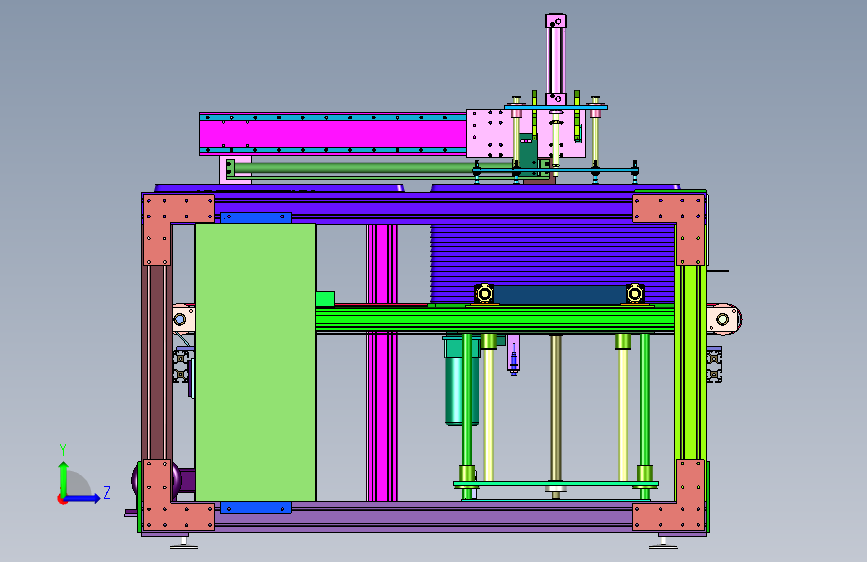Select the left conveyor roller end bearing
Viewport: 867px width, 562px height.
coord(181,319)
